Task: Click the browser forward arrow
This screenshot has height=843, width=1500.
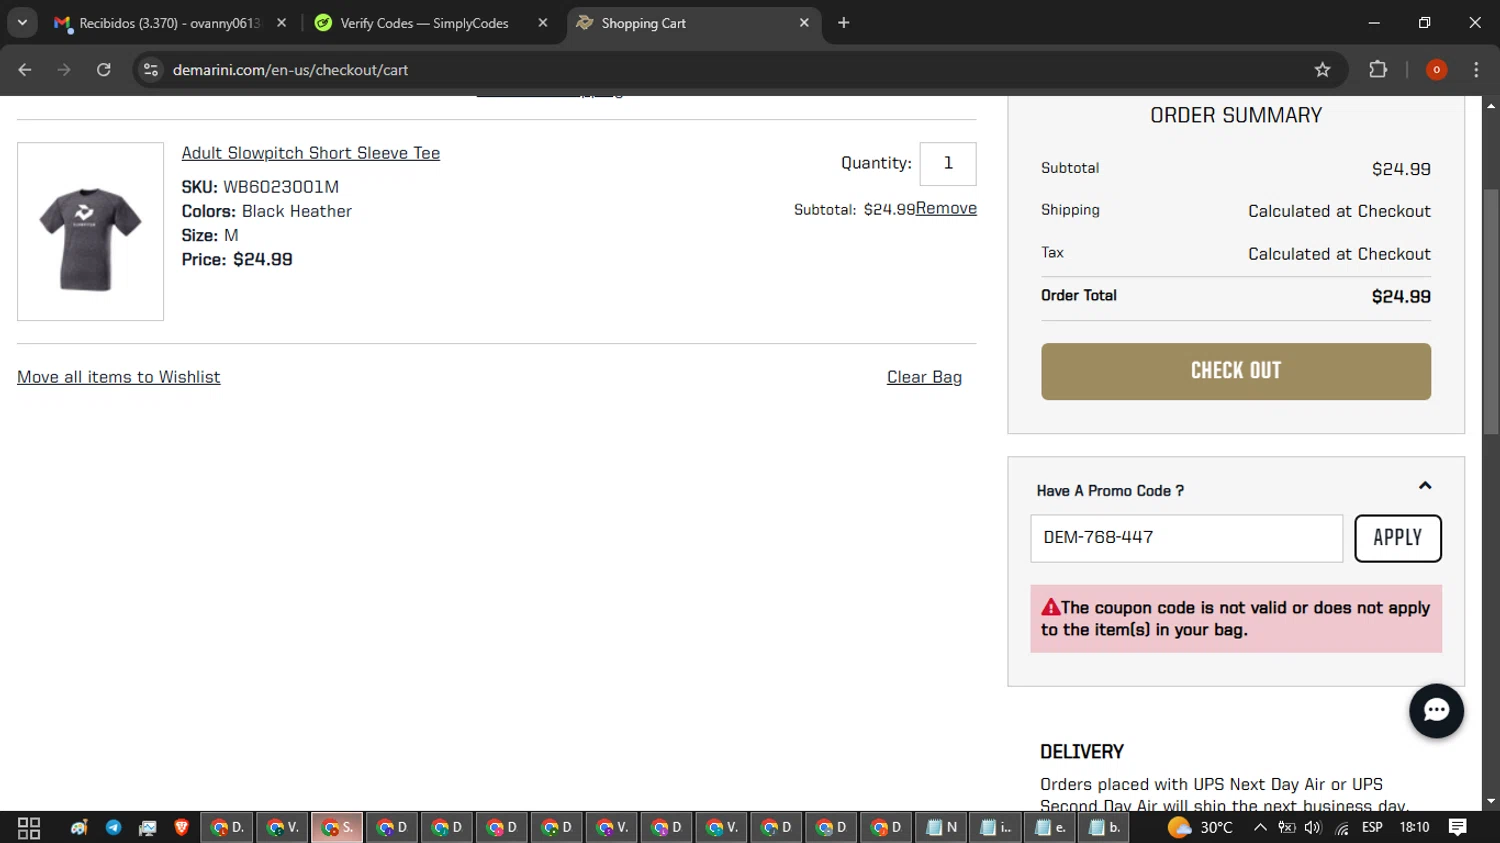Action: 64,70
